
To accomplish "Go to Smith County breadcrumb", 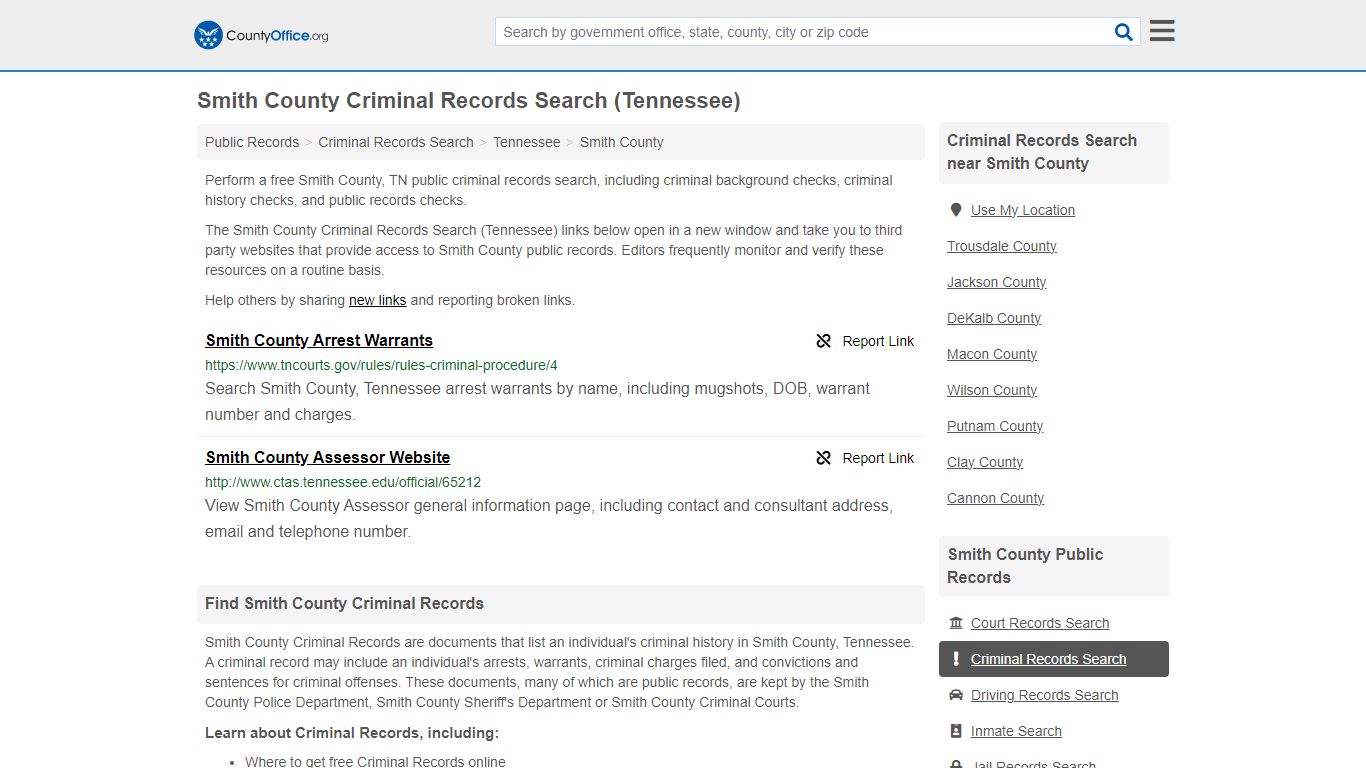I will coord(621,142).
